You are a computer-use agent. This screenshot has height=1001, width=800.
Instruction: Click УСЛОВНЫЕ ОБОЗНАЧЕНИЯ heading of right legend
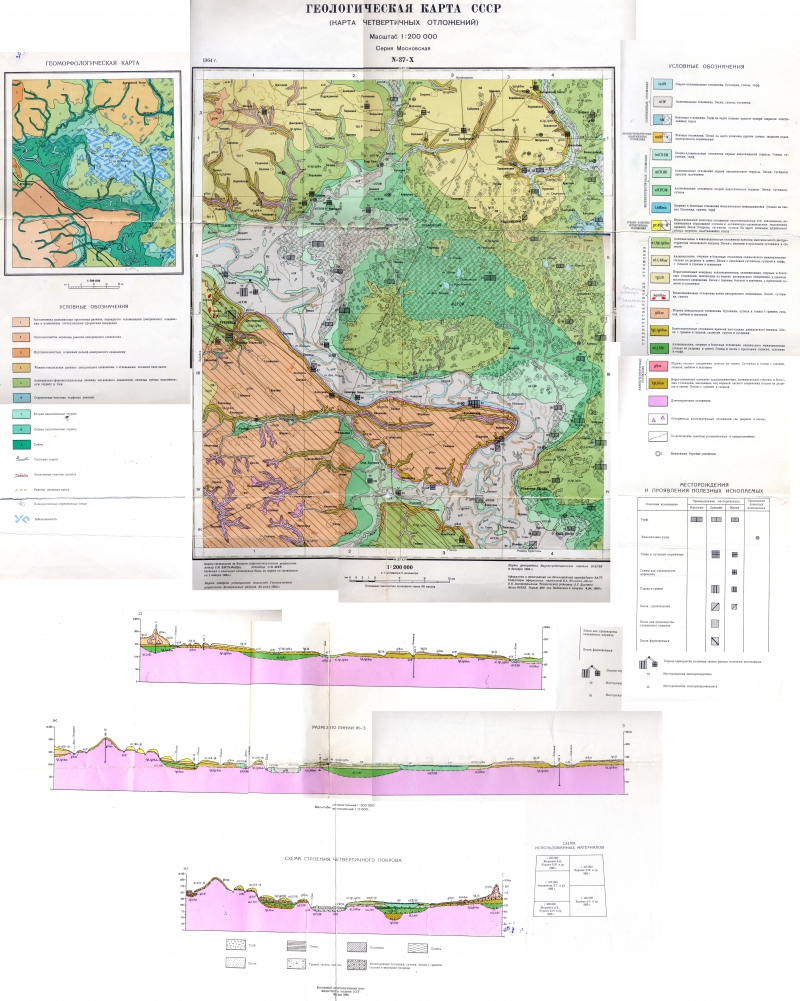coord(706,66)
